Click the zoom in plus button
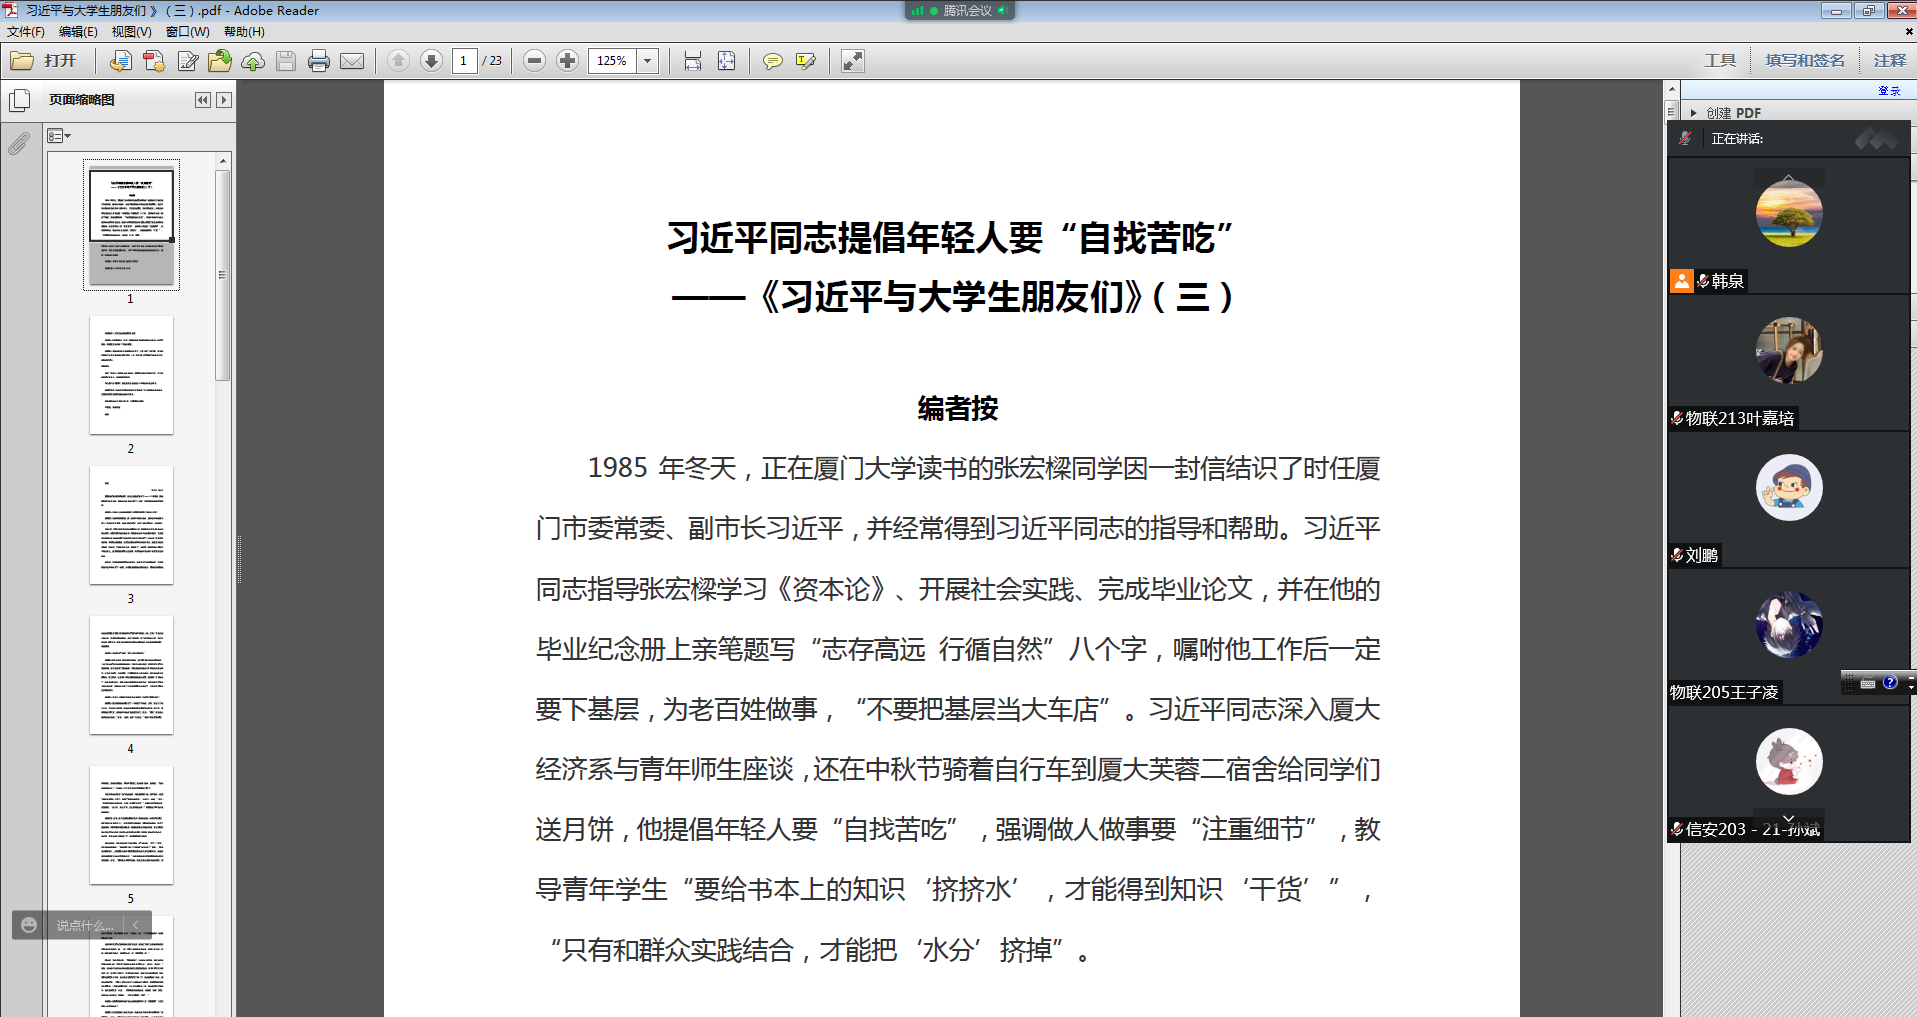The height and width of the screenshot is (1017, 1917). pyautogui.click(x=568, y=61)
